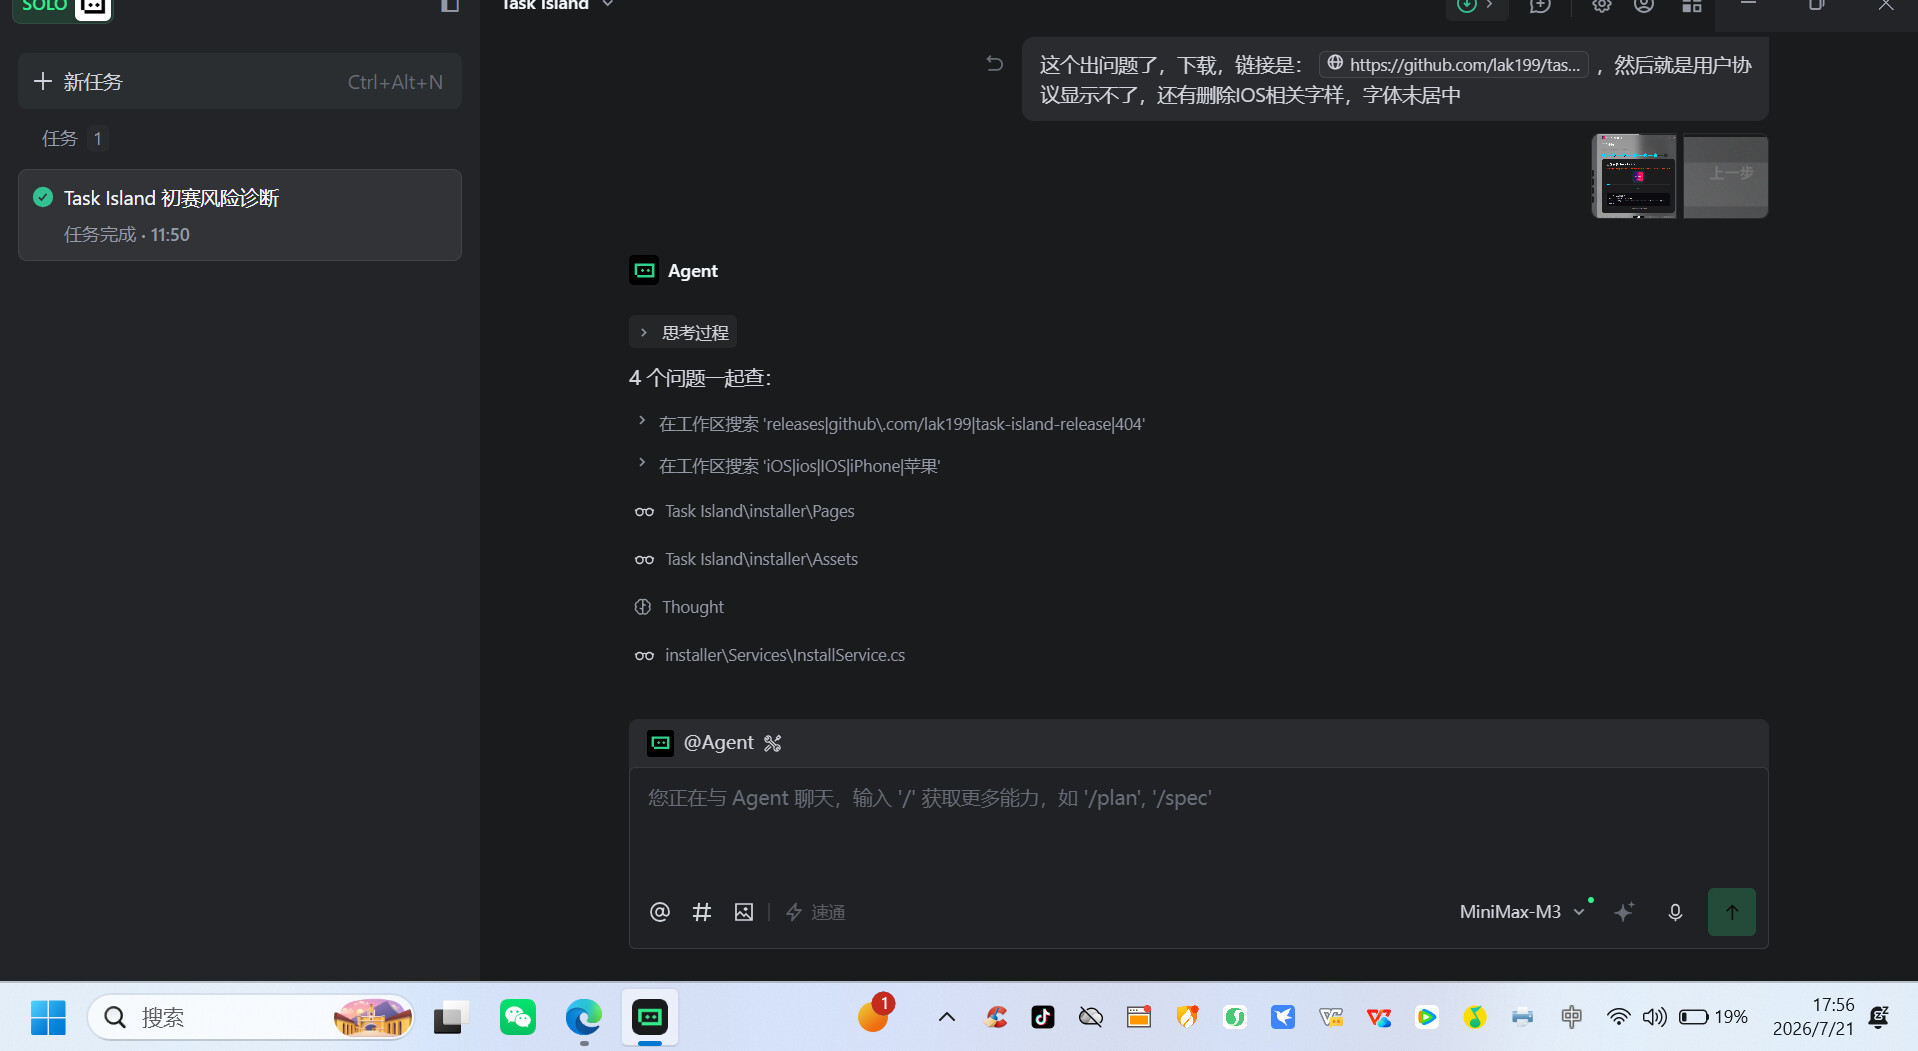Open the second attached thumbnail labeled 上一步
1918x1051 pixels.
tap(1726, 176)
